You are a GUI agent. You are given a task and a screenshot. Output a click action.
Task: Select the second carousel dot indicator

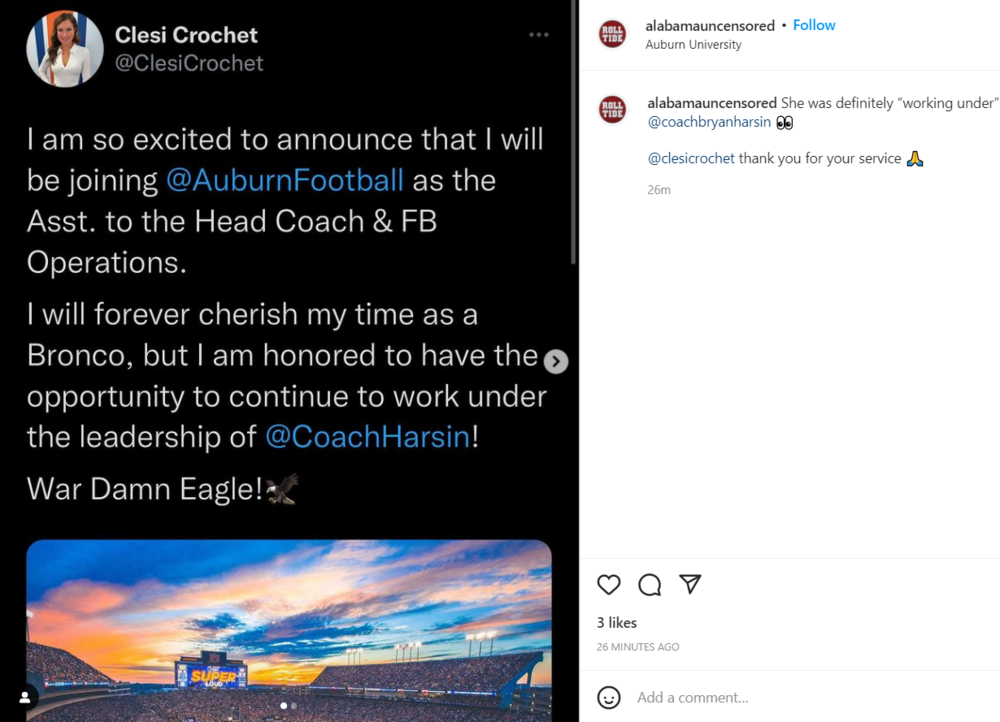294,706
